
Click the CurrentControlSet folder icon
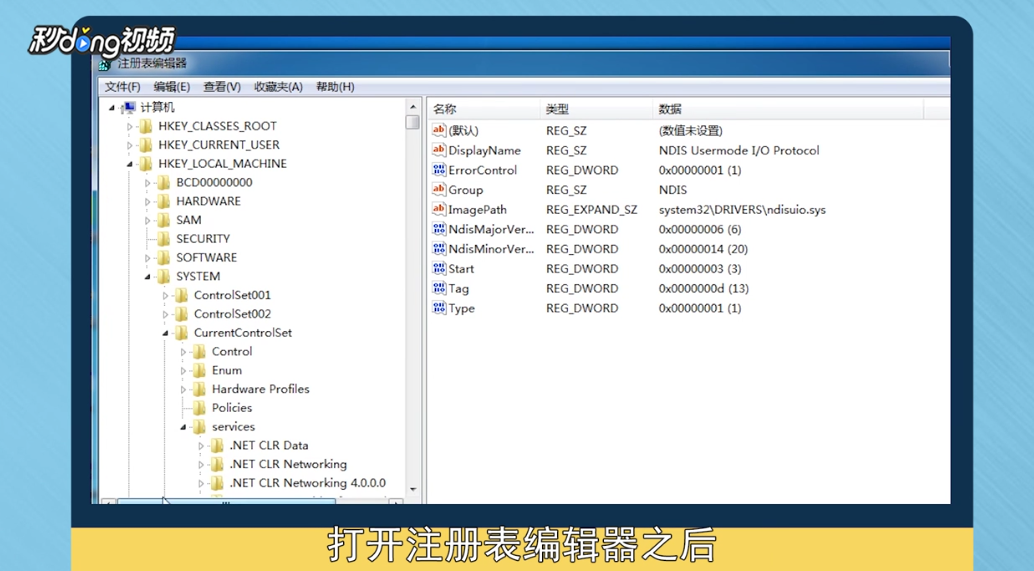click(181, 333)
